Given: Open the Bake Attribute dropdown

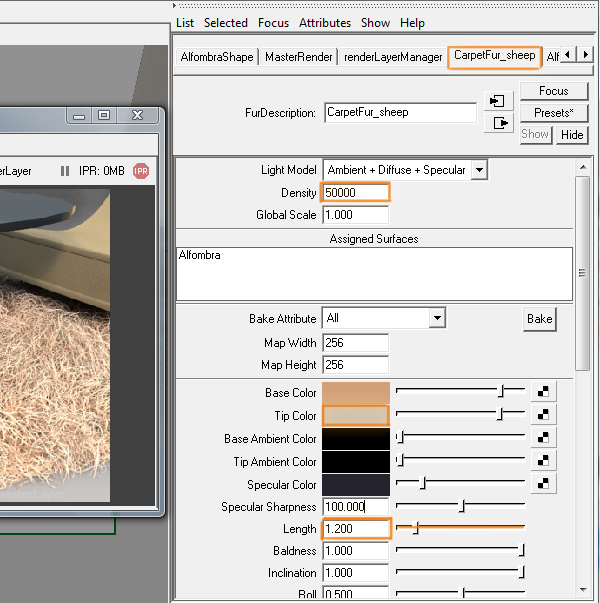Looking at the screenshot, I should (x=437, y=318).
